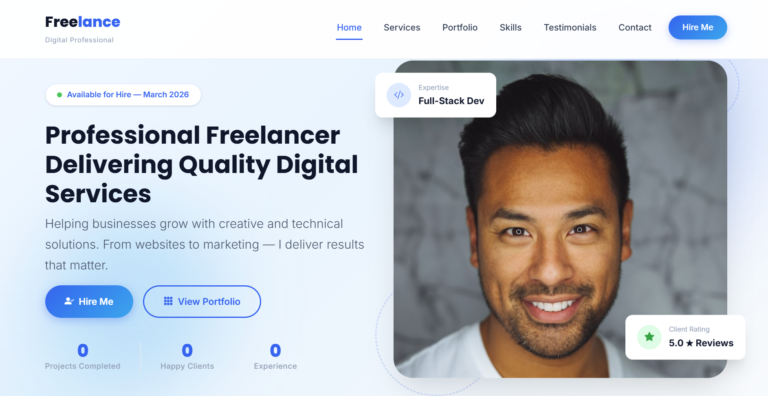Viewport: 768px width, 396px height.
Task: Click the grid icon in View Portfolio
Action: click(168, 301)
